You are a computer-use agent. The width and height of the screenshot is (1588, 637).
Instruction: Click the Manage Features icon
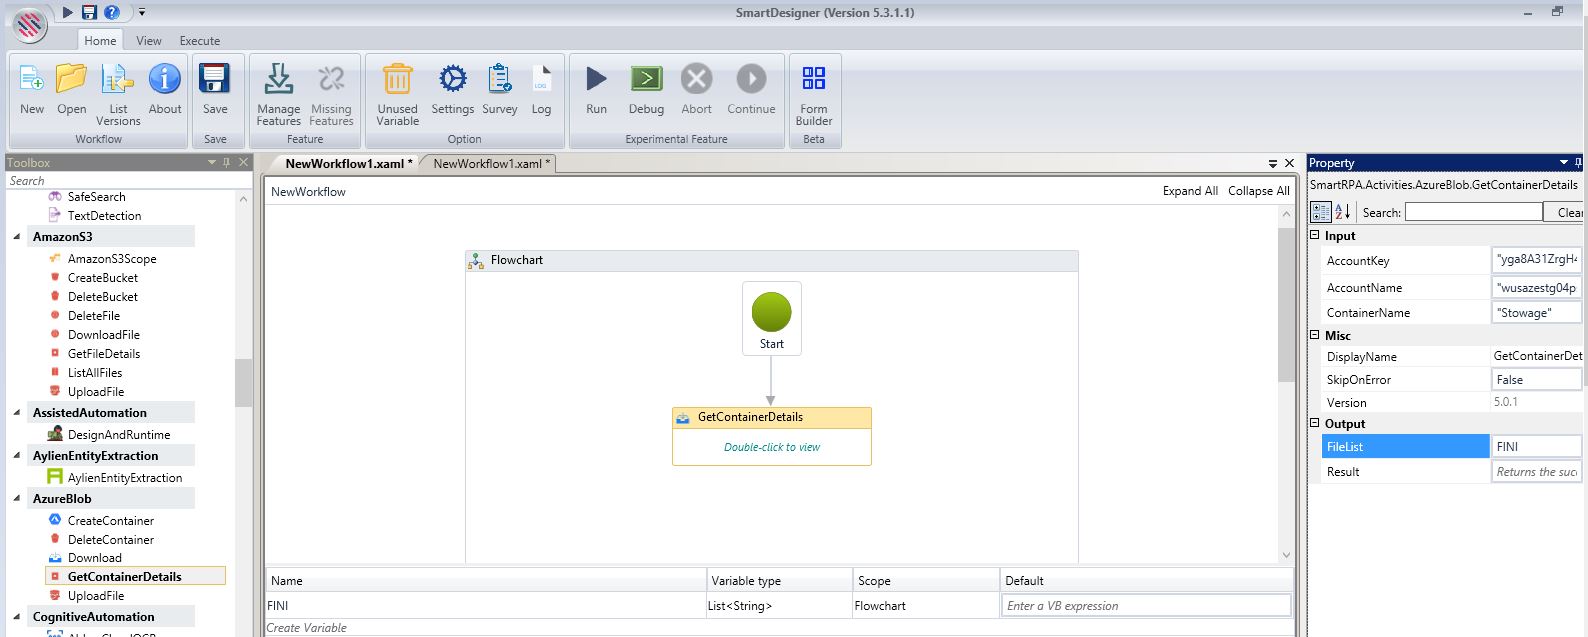[278, 80]
